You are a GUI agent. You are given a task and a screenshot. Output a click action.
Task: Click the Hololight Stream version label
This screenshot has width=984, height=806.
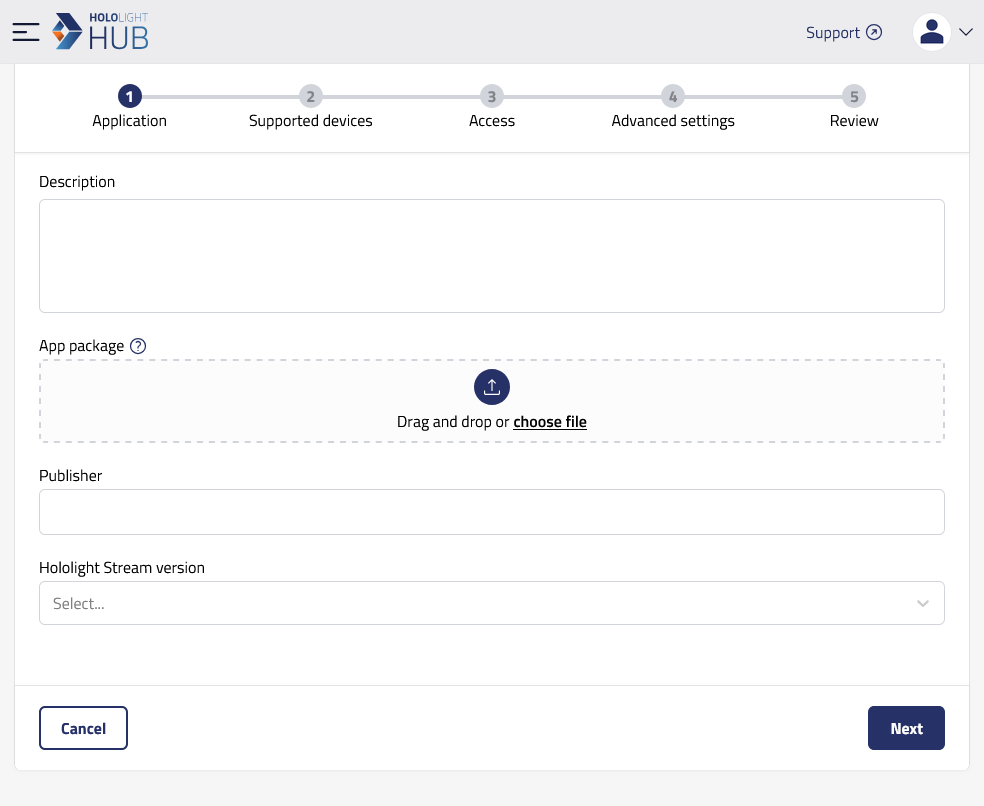point(122,567)
